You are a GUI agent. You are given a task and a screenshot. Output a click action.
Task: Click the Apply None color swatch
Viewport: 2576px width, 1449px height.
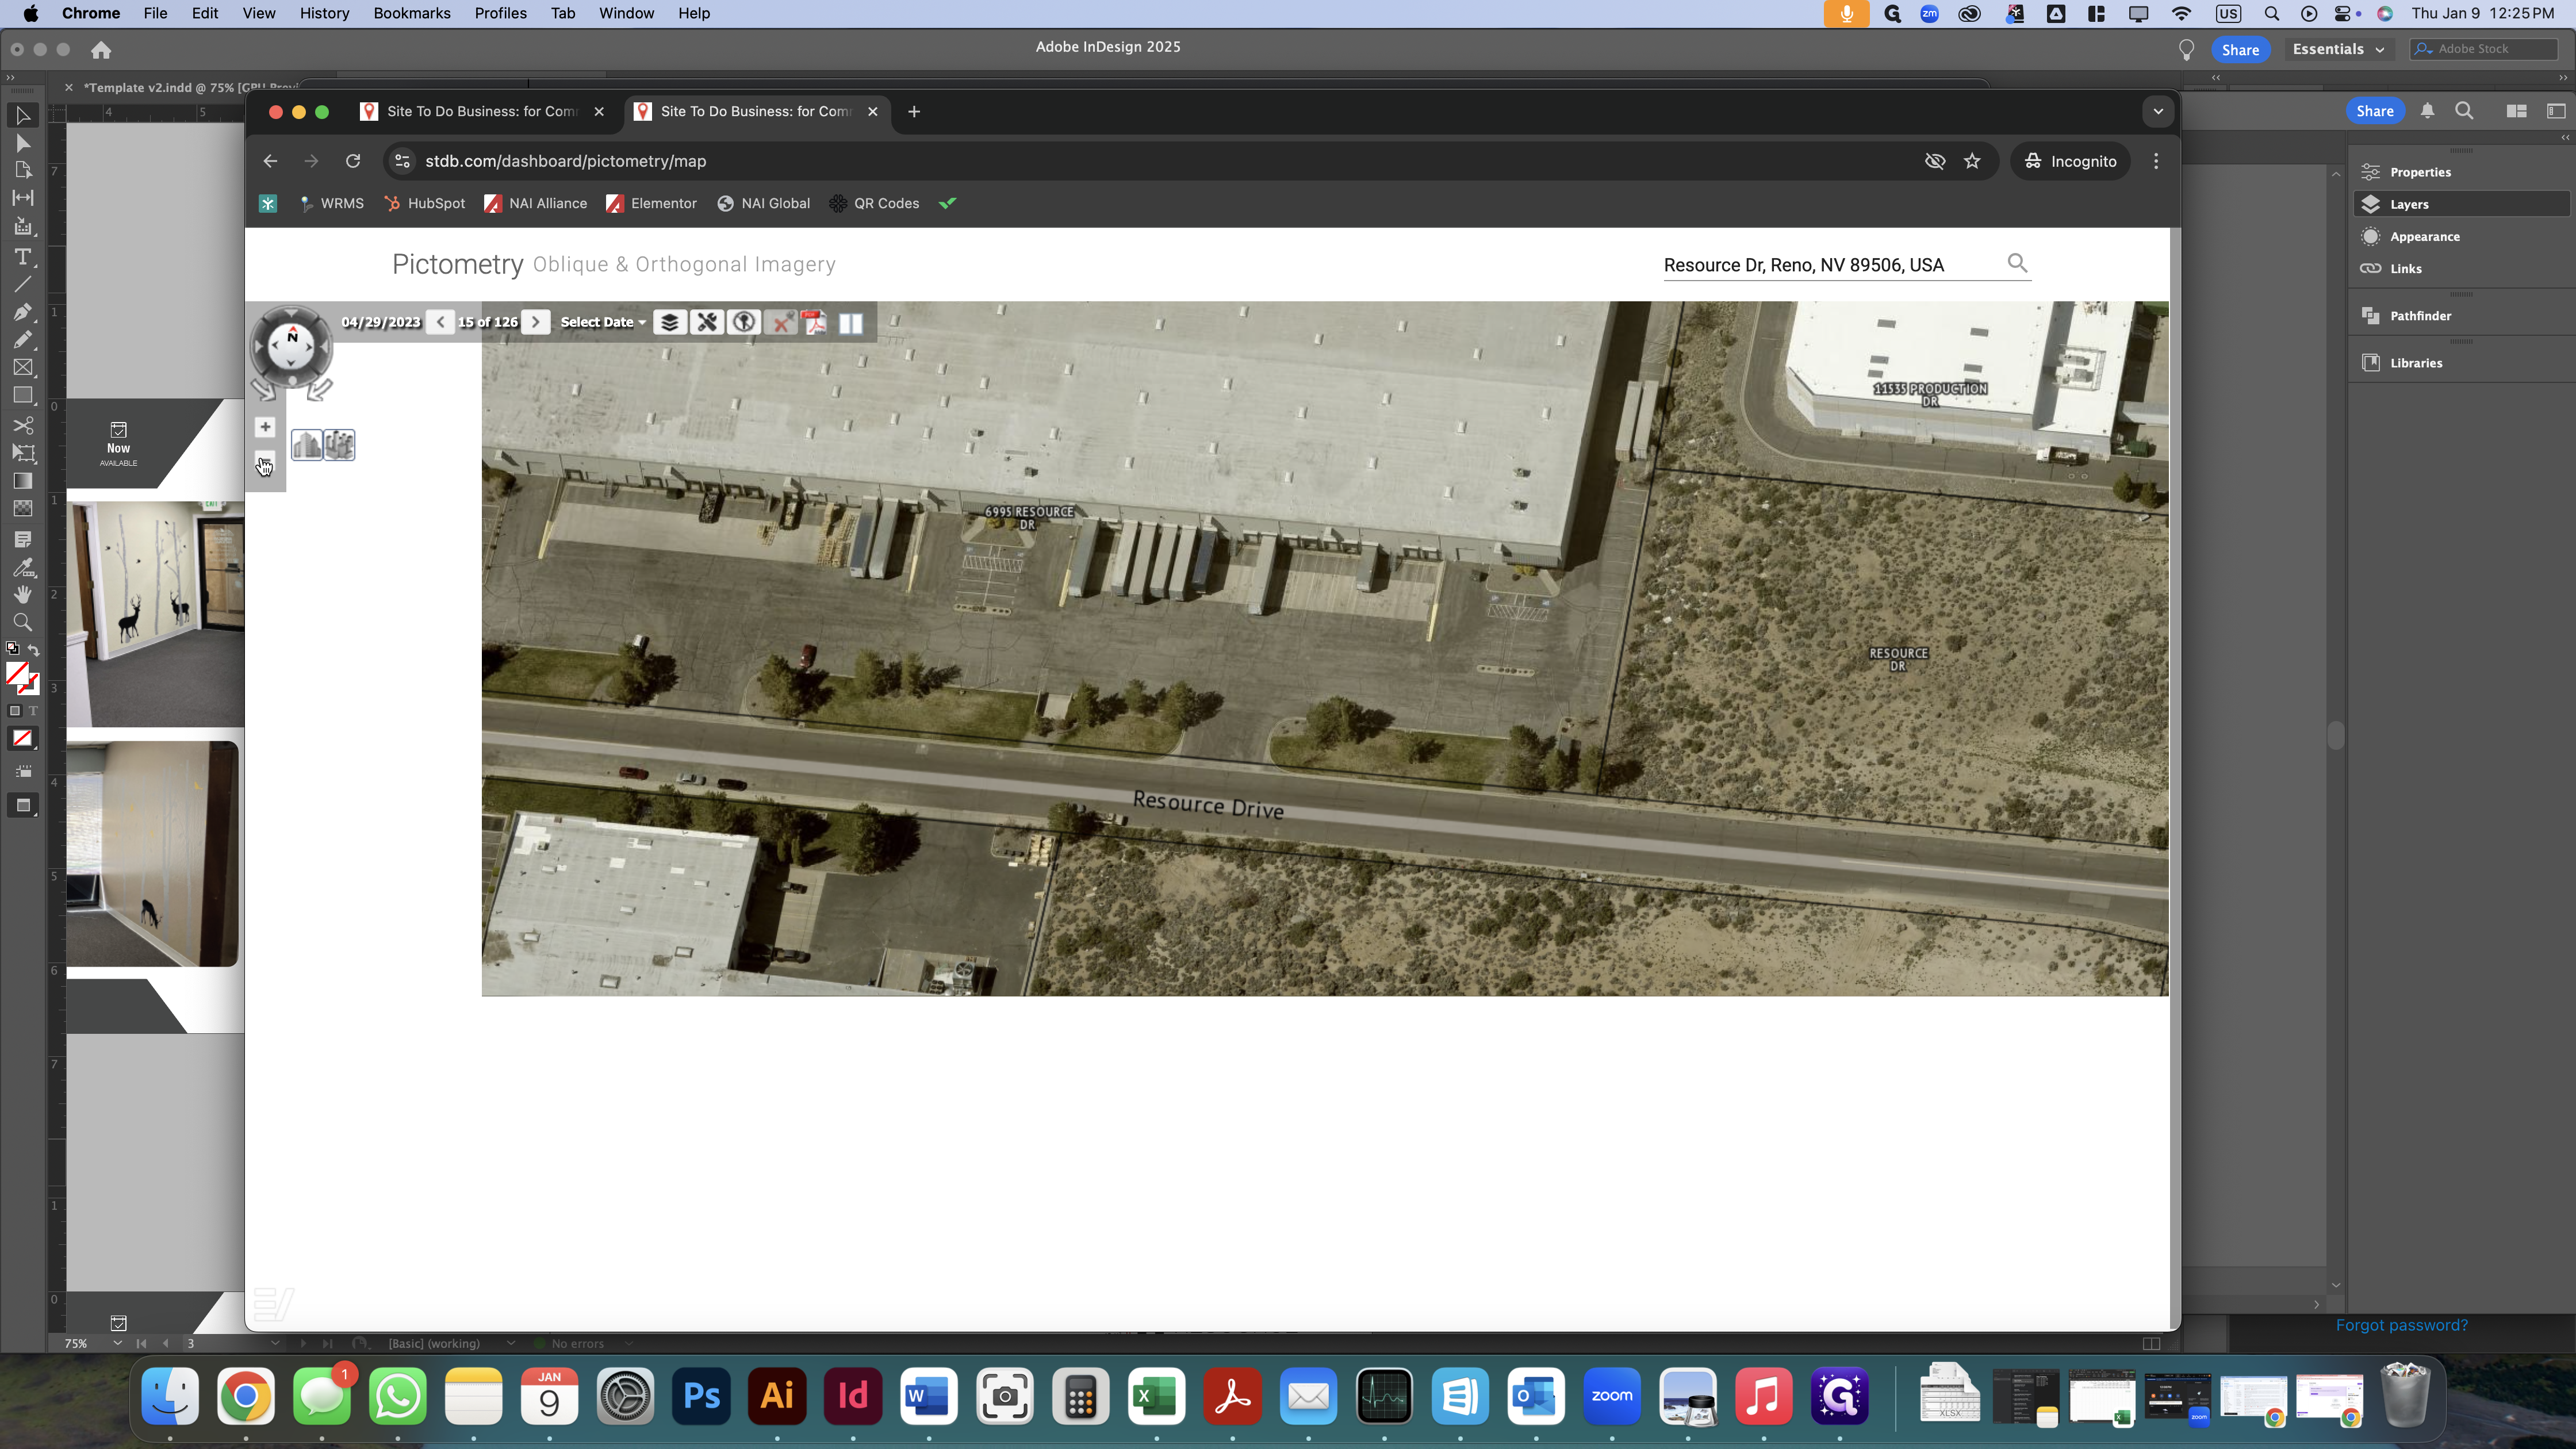coord(22,739)
